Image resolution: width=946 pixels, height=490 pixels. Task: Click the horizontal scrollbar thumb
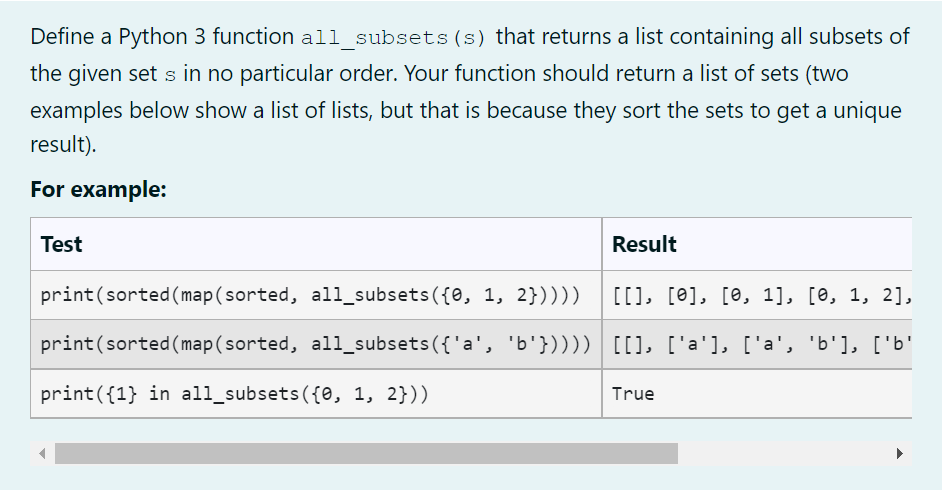pyautogui.click(x=366, y=453)
